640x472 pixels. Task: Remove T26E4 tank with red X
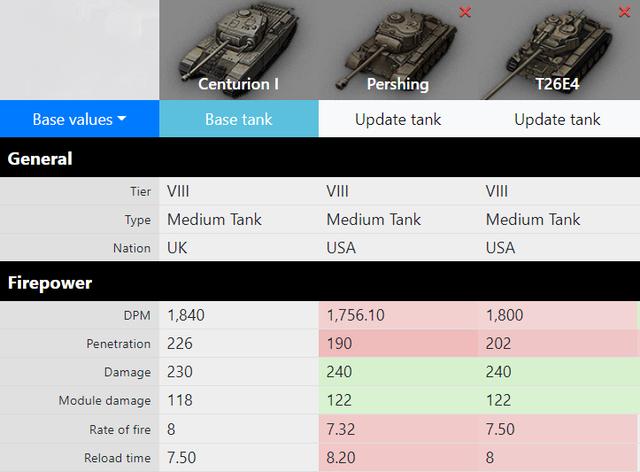click(x=624, y=12)
